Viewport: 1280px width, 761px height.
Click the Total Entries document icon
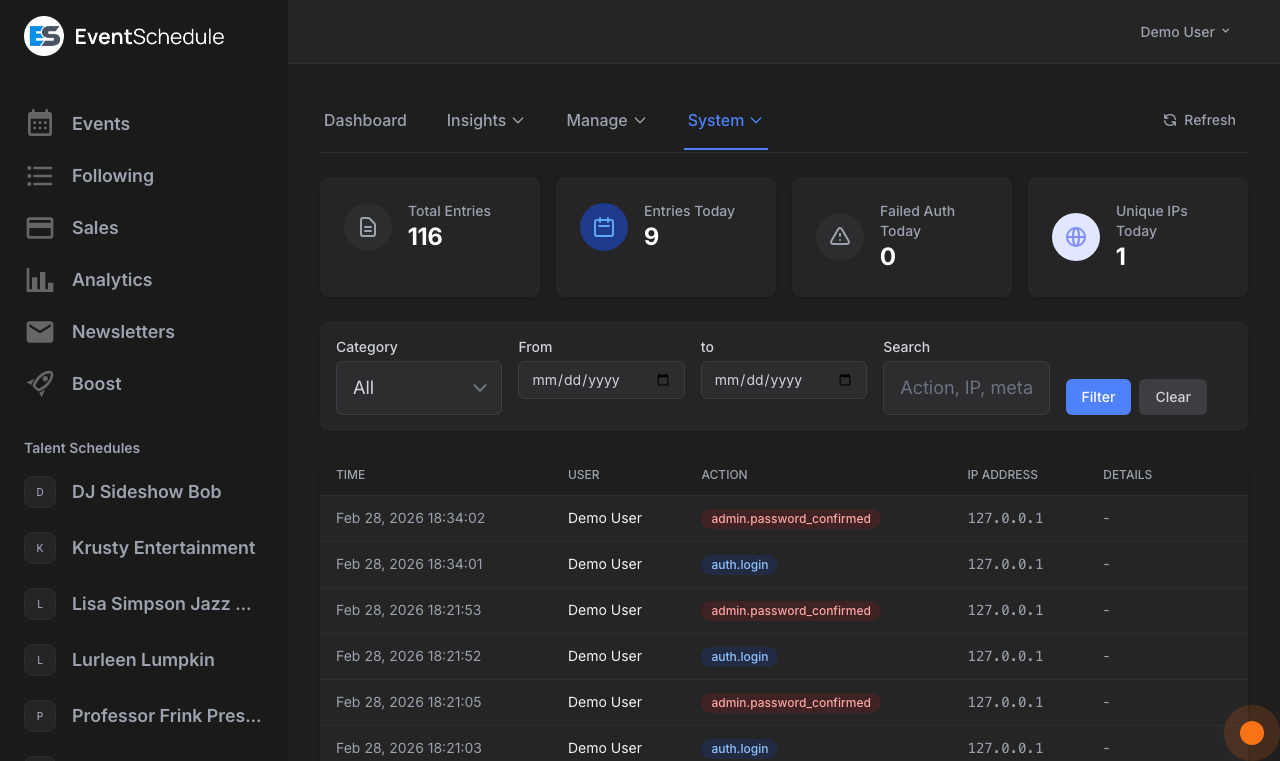pyautogui.click(x=368, y=227)
